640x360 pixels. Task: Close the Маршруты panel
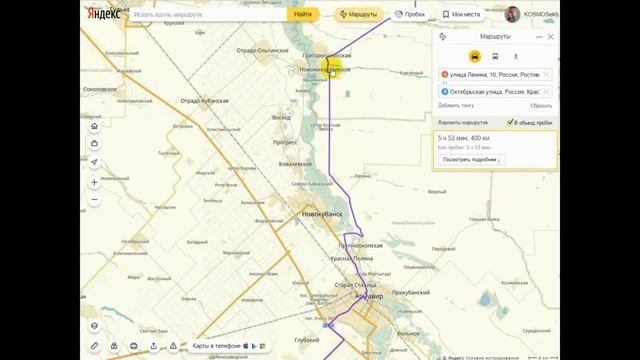tap(551, 37)
